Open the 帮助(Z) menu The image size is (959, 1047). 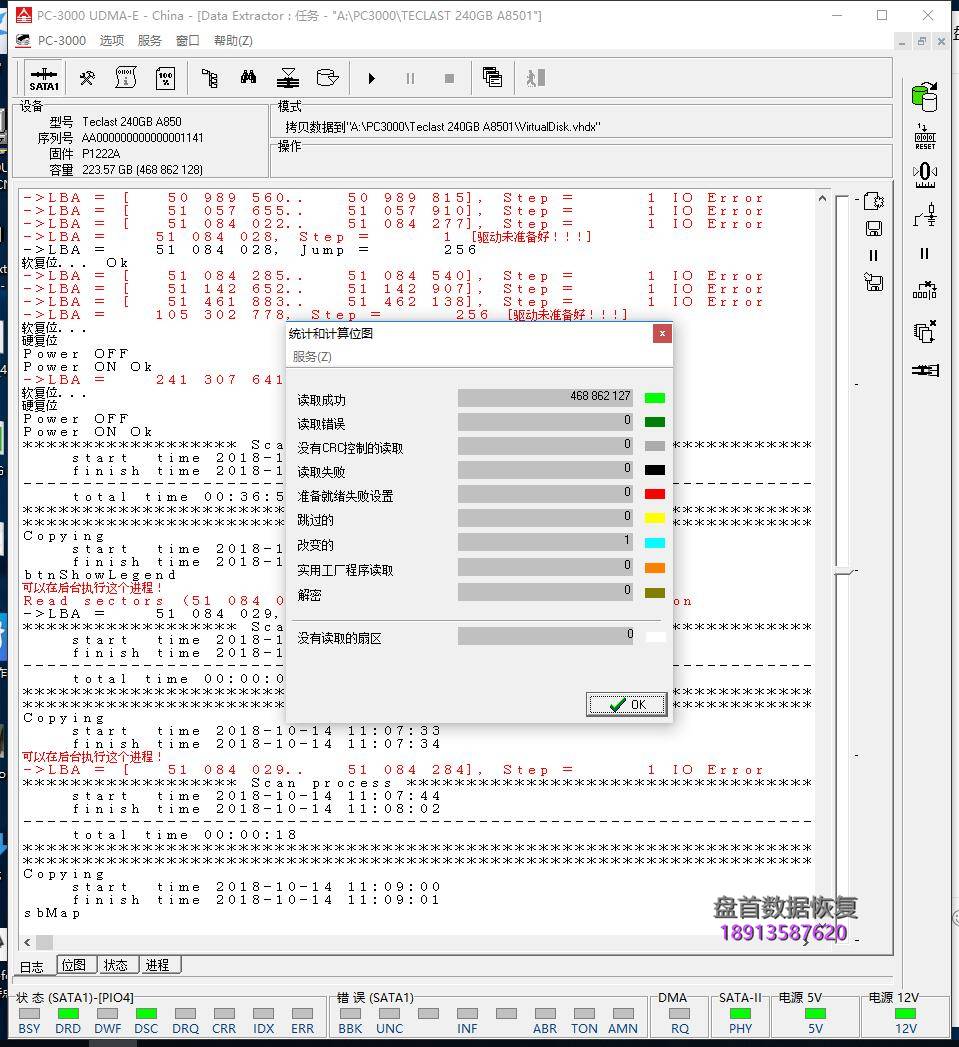coord(233,41)
